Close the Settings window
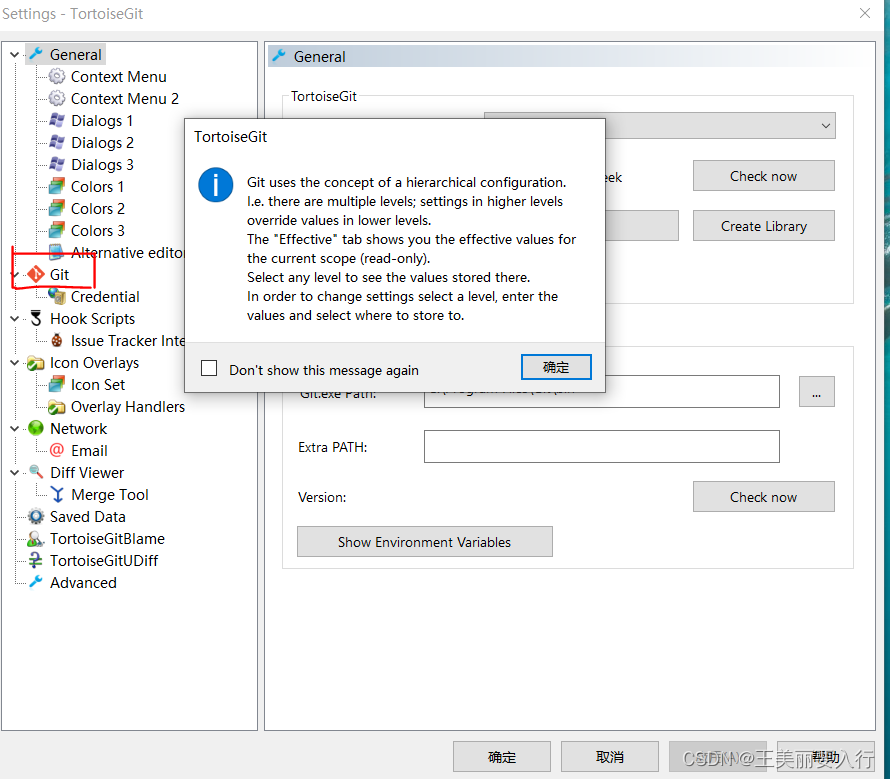The image size is (890, 779). [864, 13]
